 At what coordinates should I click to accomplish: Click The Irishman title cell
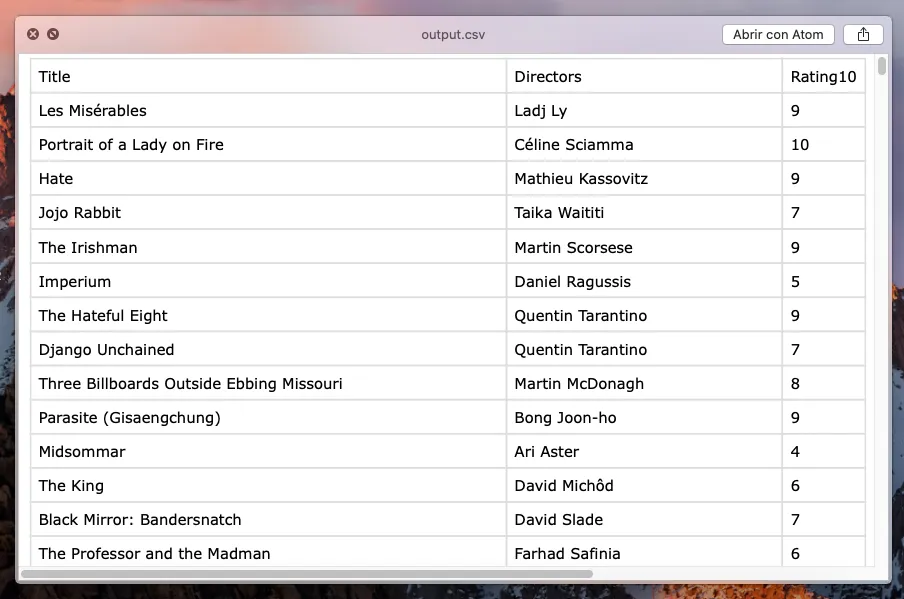269,247
